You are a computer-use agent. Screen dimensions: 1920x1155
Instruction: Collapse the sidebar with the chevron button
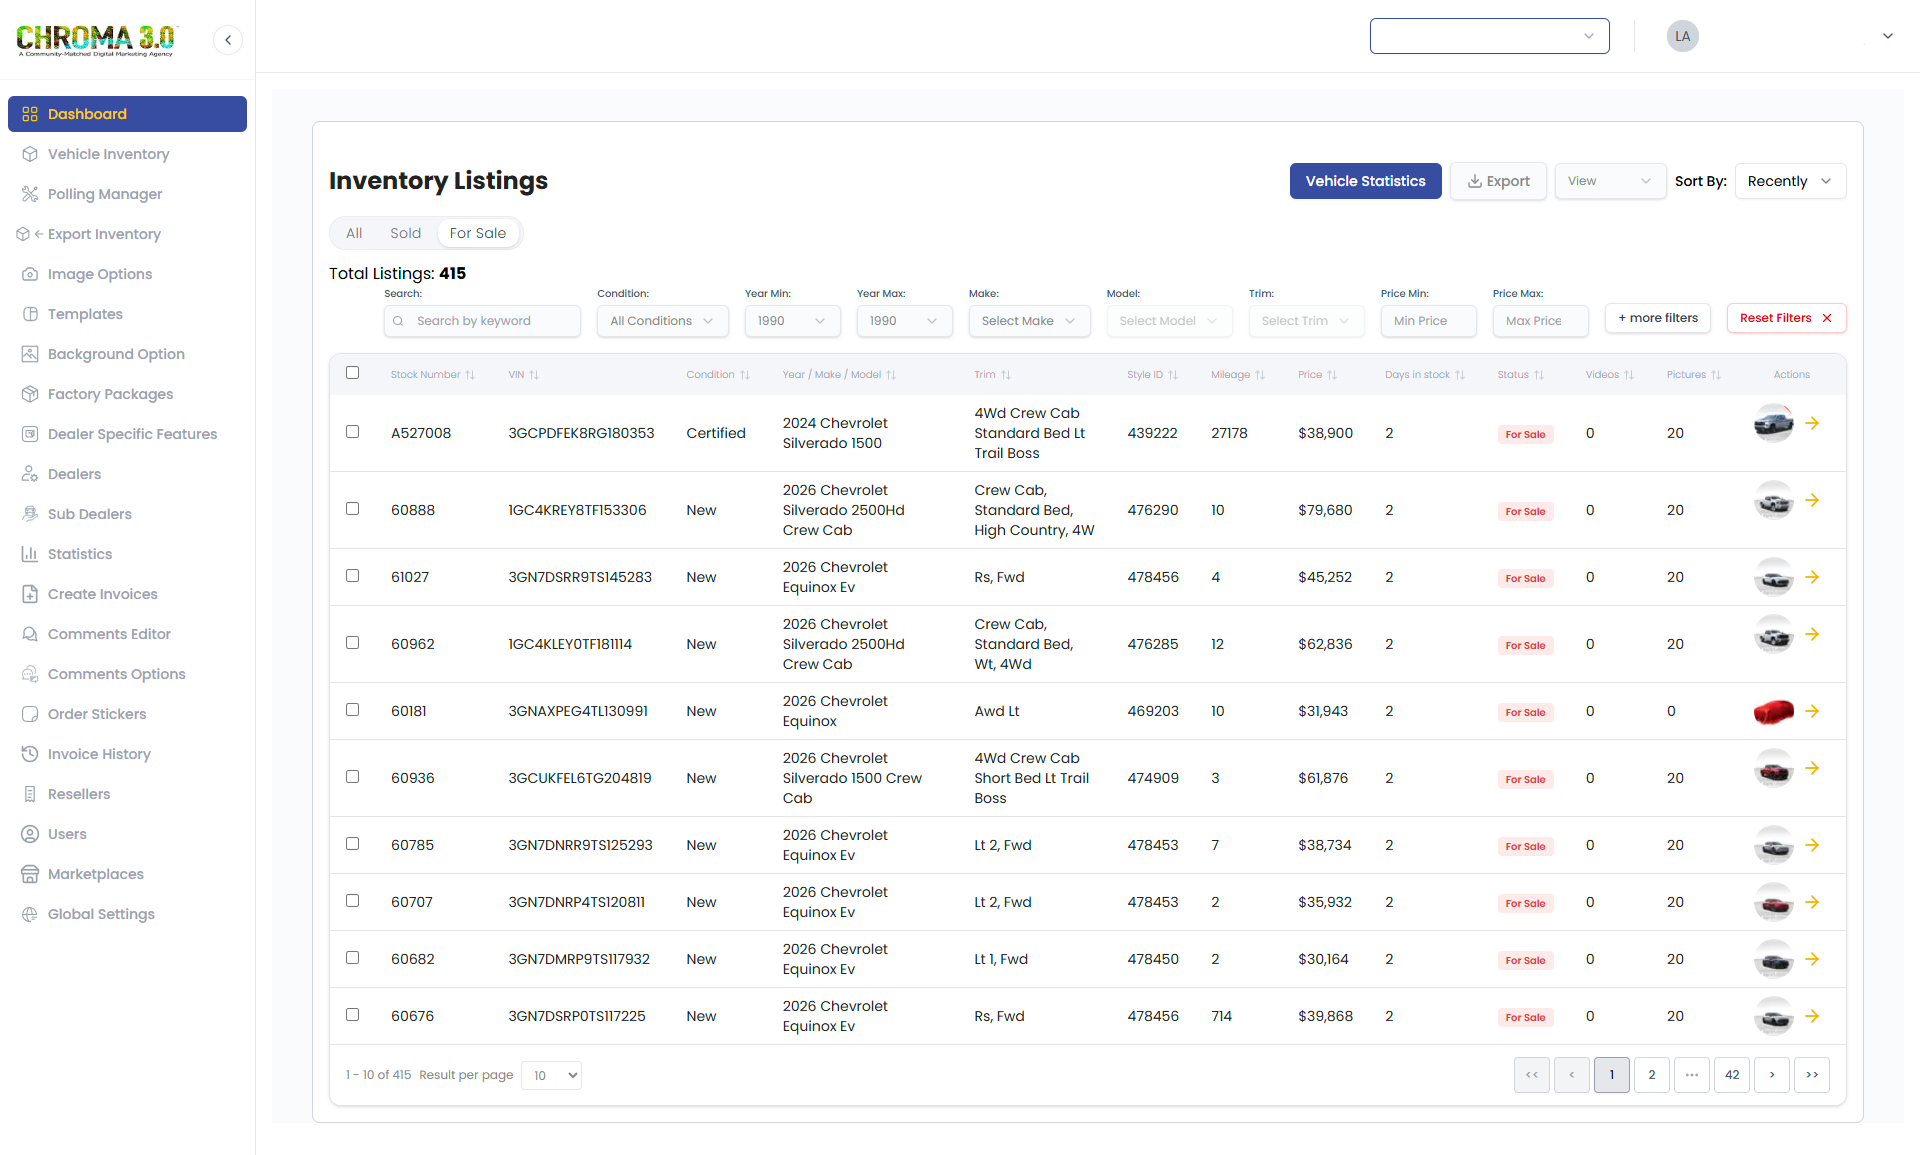pyautogui.click(x=228, y=40)
